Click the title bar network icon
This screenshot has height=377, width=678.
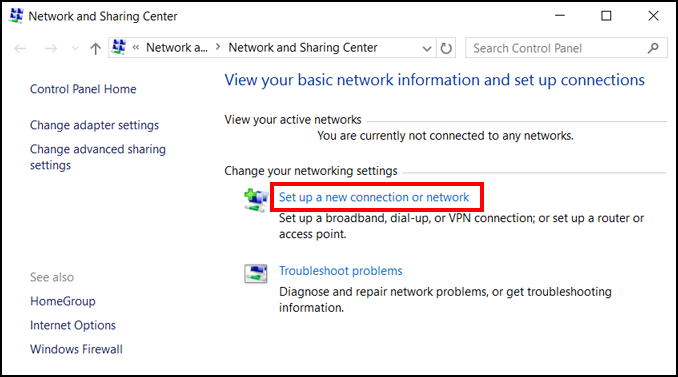16,15
